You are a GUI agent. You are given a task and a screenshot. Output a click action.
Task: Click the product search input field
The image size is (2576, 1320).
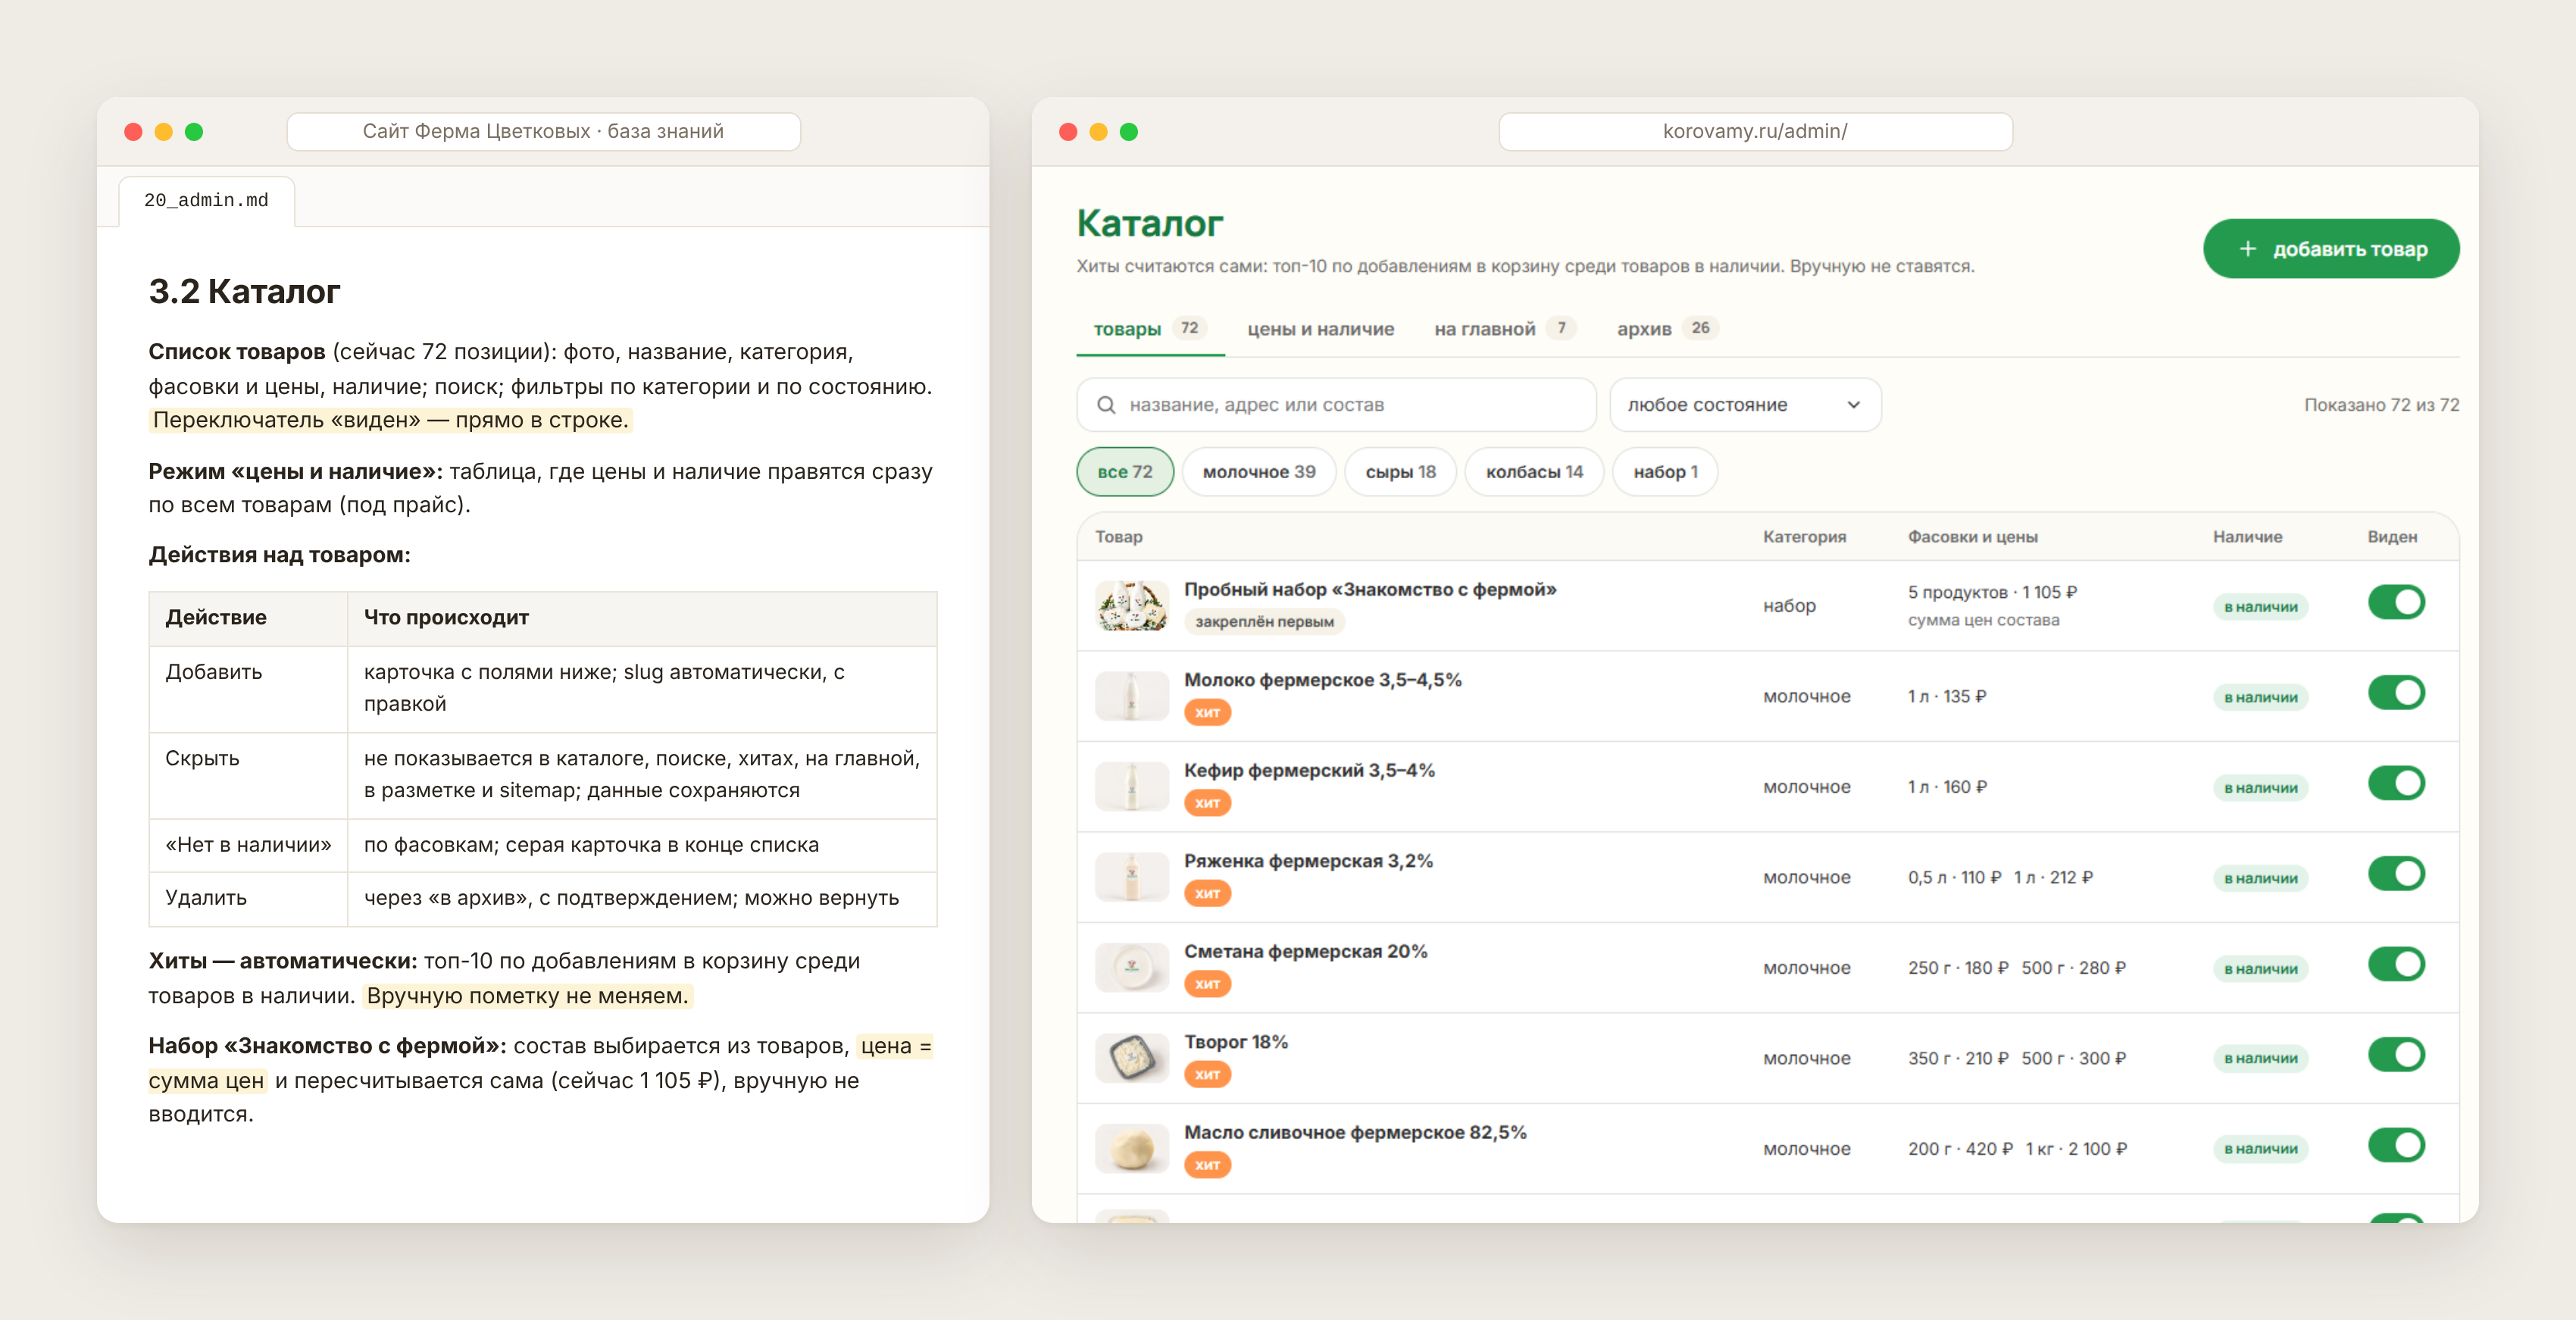1336,405
